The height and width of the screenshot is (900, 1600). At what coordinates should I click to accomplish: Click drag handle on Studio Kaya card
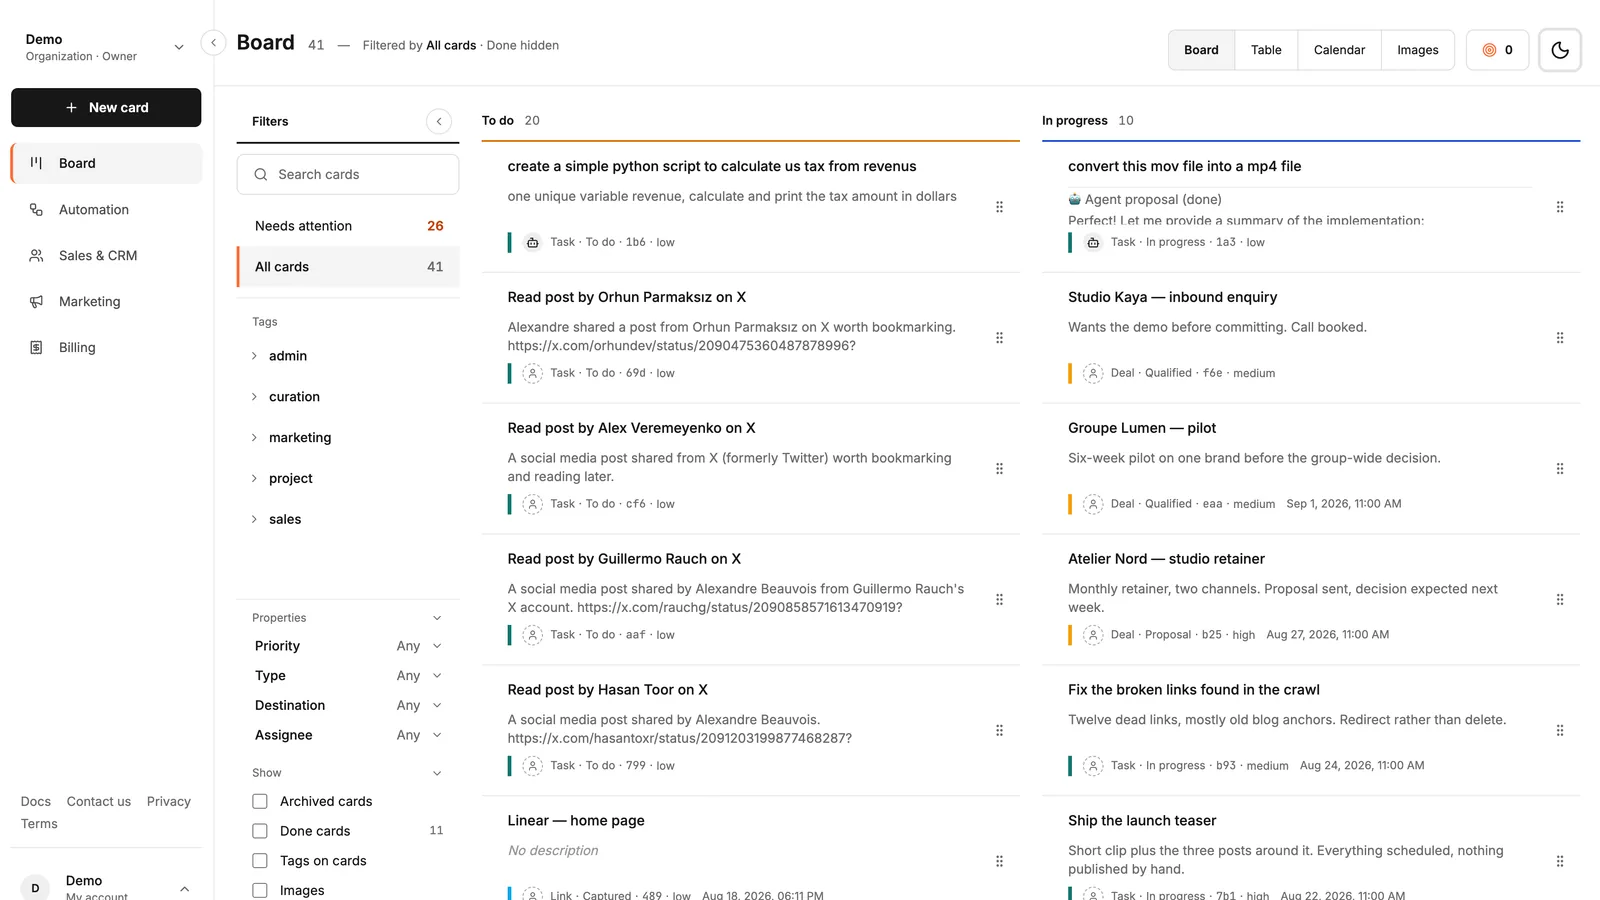click(x=1560, y=338)
